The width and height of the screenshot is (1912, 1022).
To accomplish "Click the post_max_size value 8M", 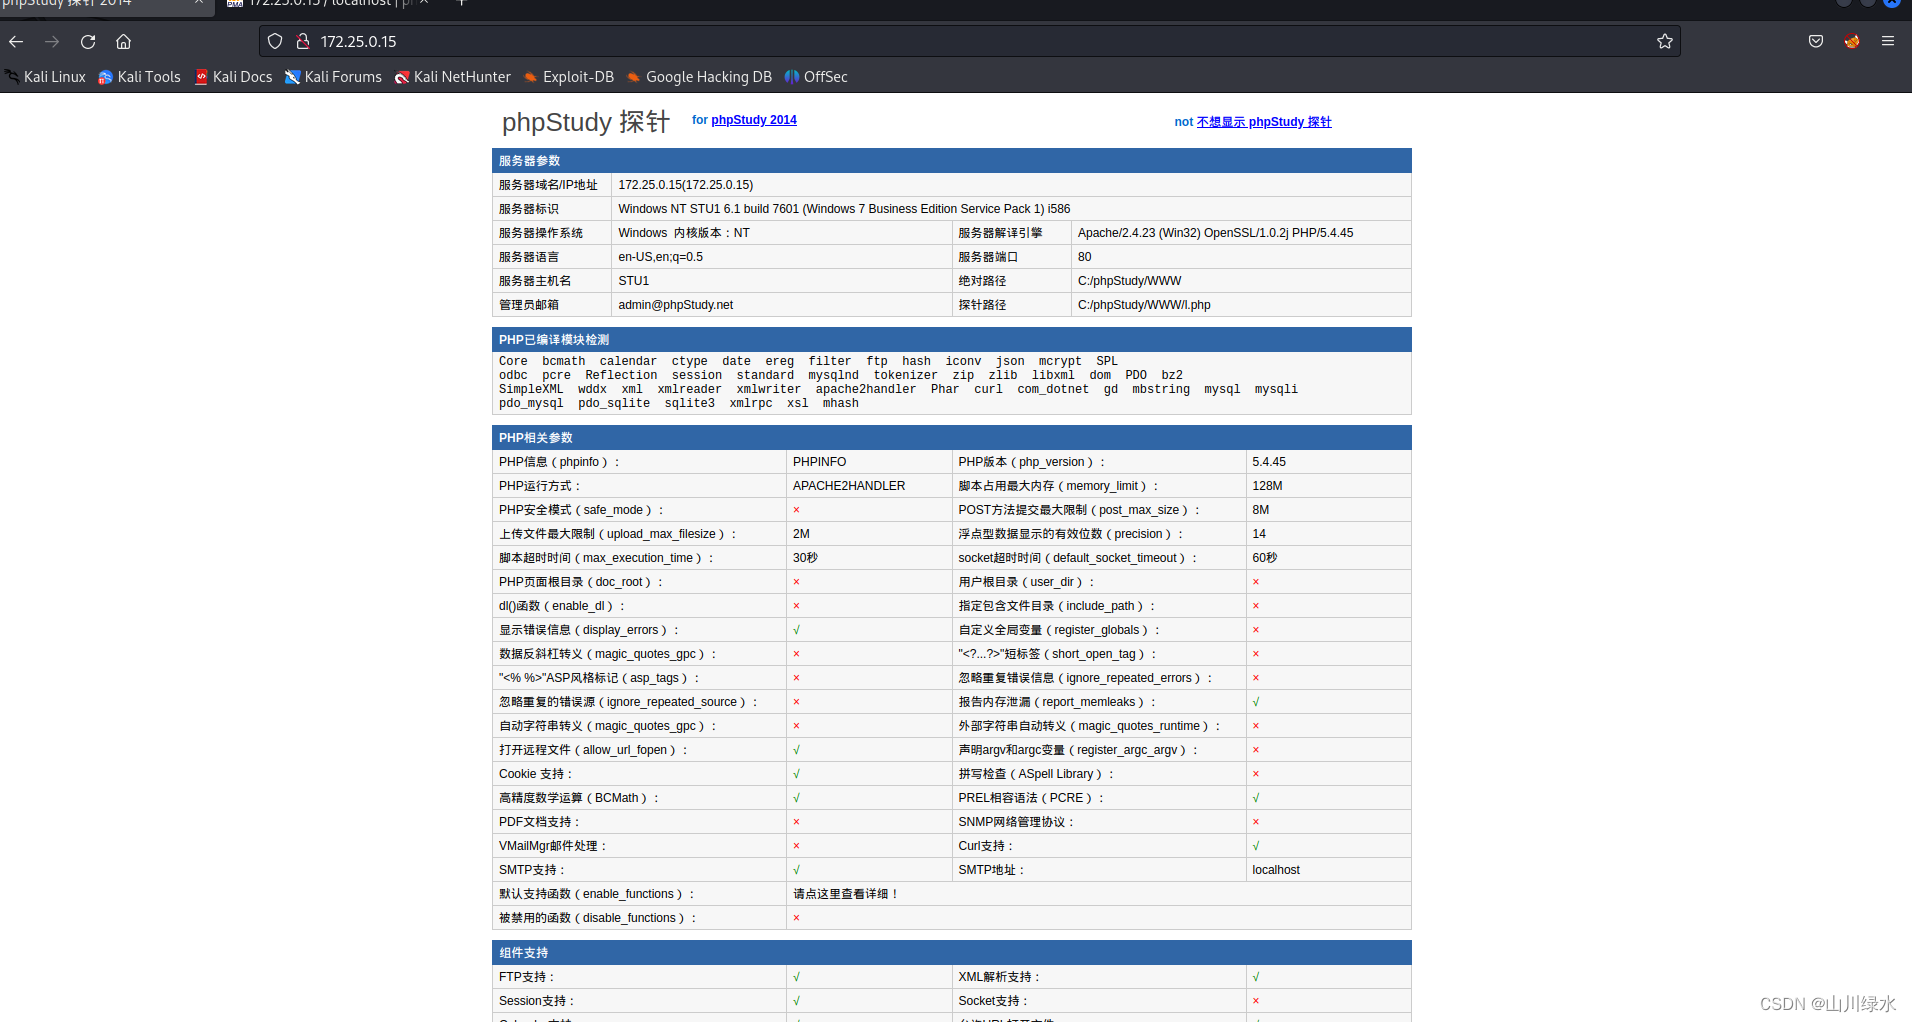I will (1260, 510).
